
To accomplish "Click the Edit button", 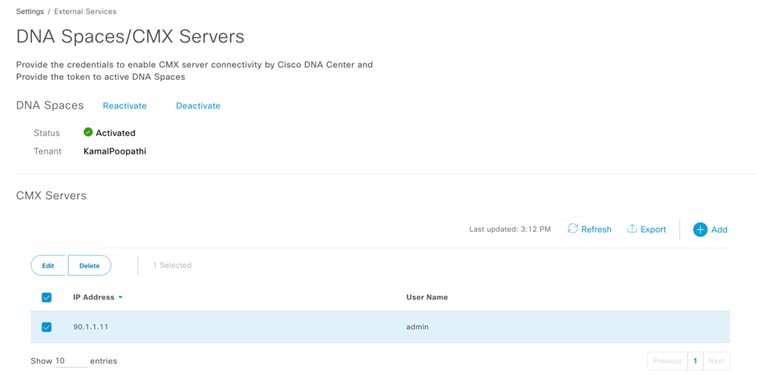I will click(48, 265).
